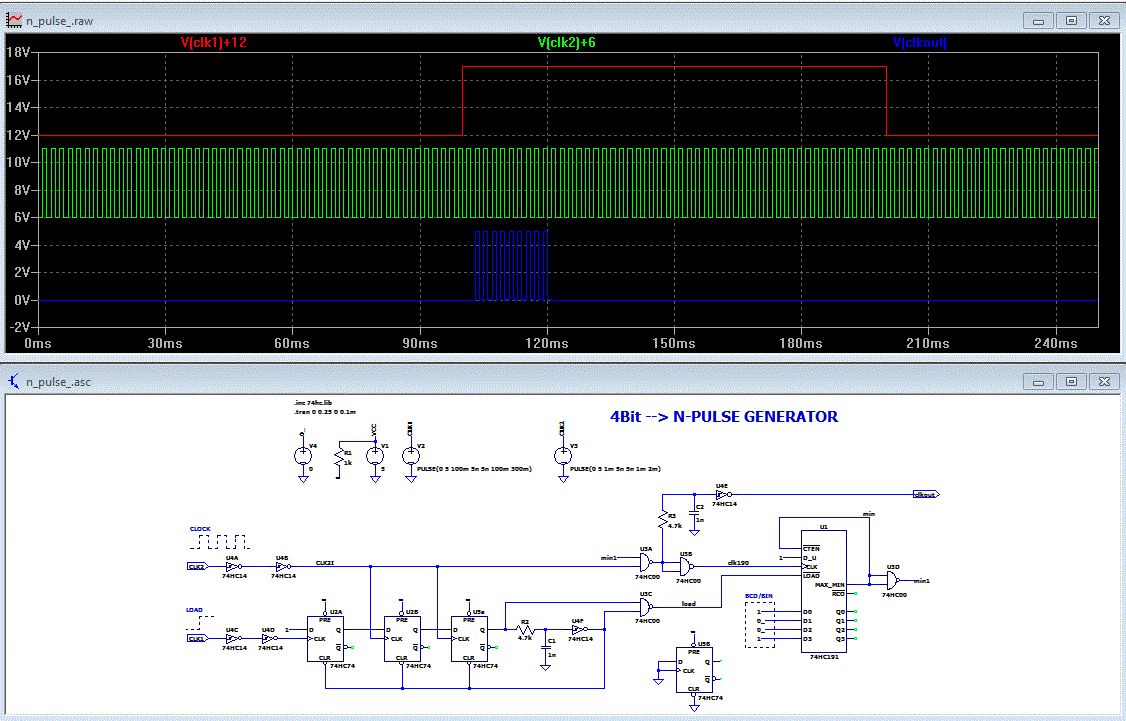1126x721 pixels.
Task: Click the 0V label on the vertical axis
Action: click(22, 300)
